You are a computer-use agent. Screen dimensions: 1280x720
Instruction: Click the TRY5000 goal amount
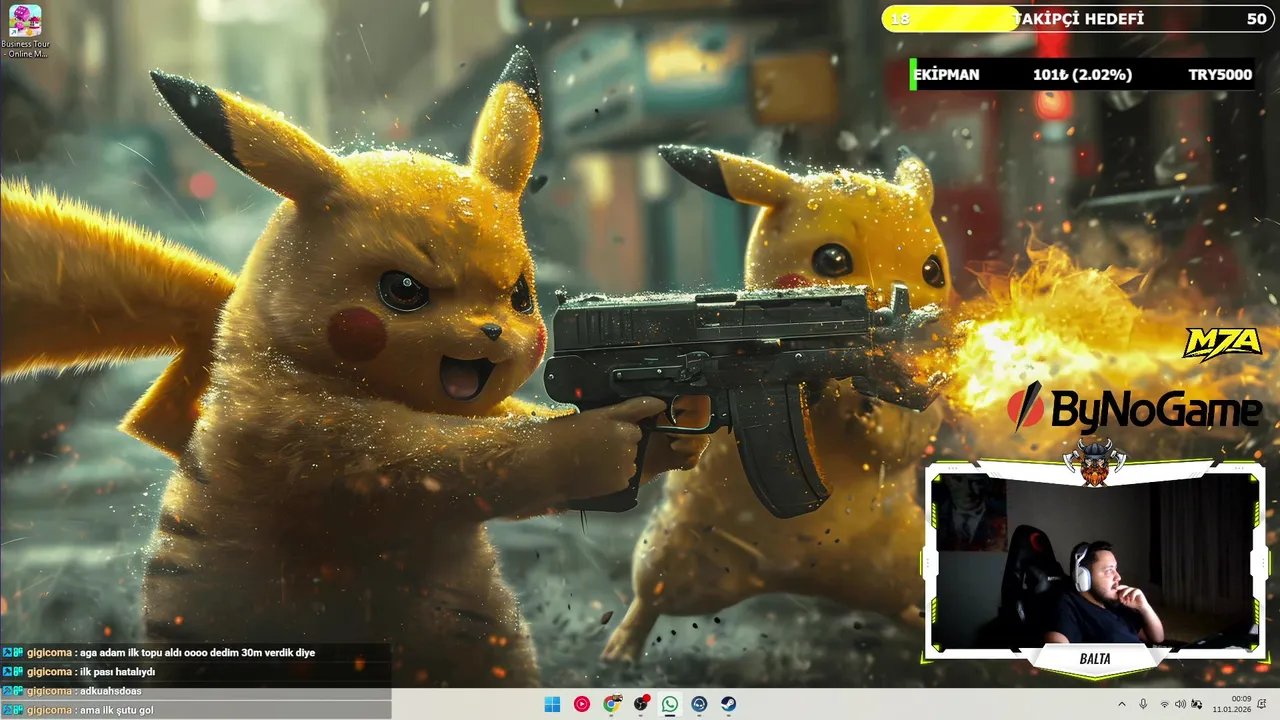click(x=1220, y=75)
